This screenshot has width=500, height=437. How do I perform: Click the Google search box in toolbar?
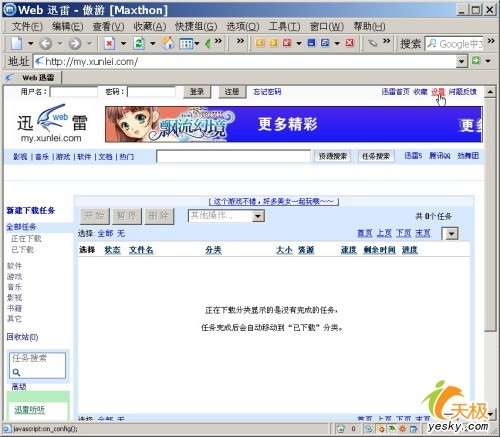point(454,44)
